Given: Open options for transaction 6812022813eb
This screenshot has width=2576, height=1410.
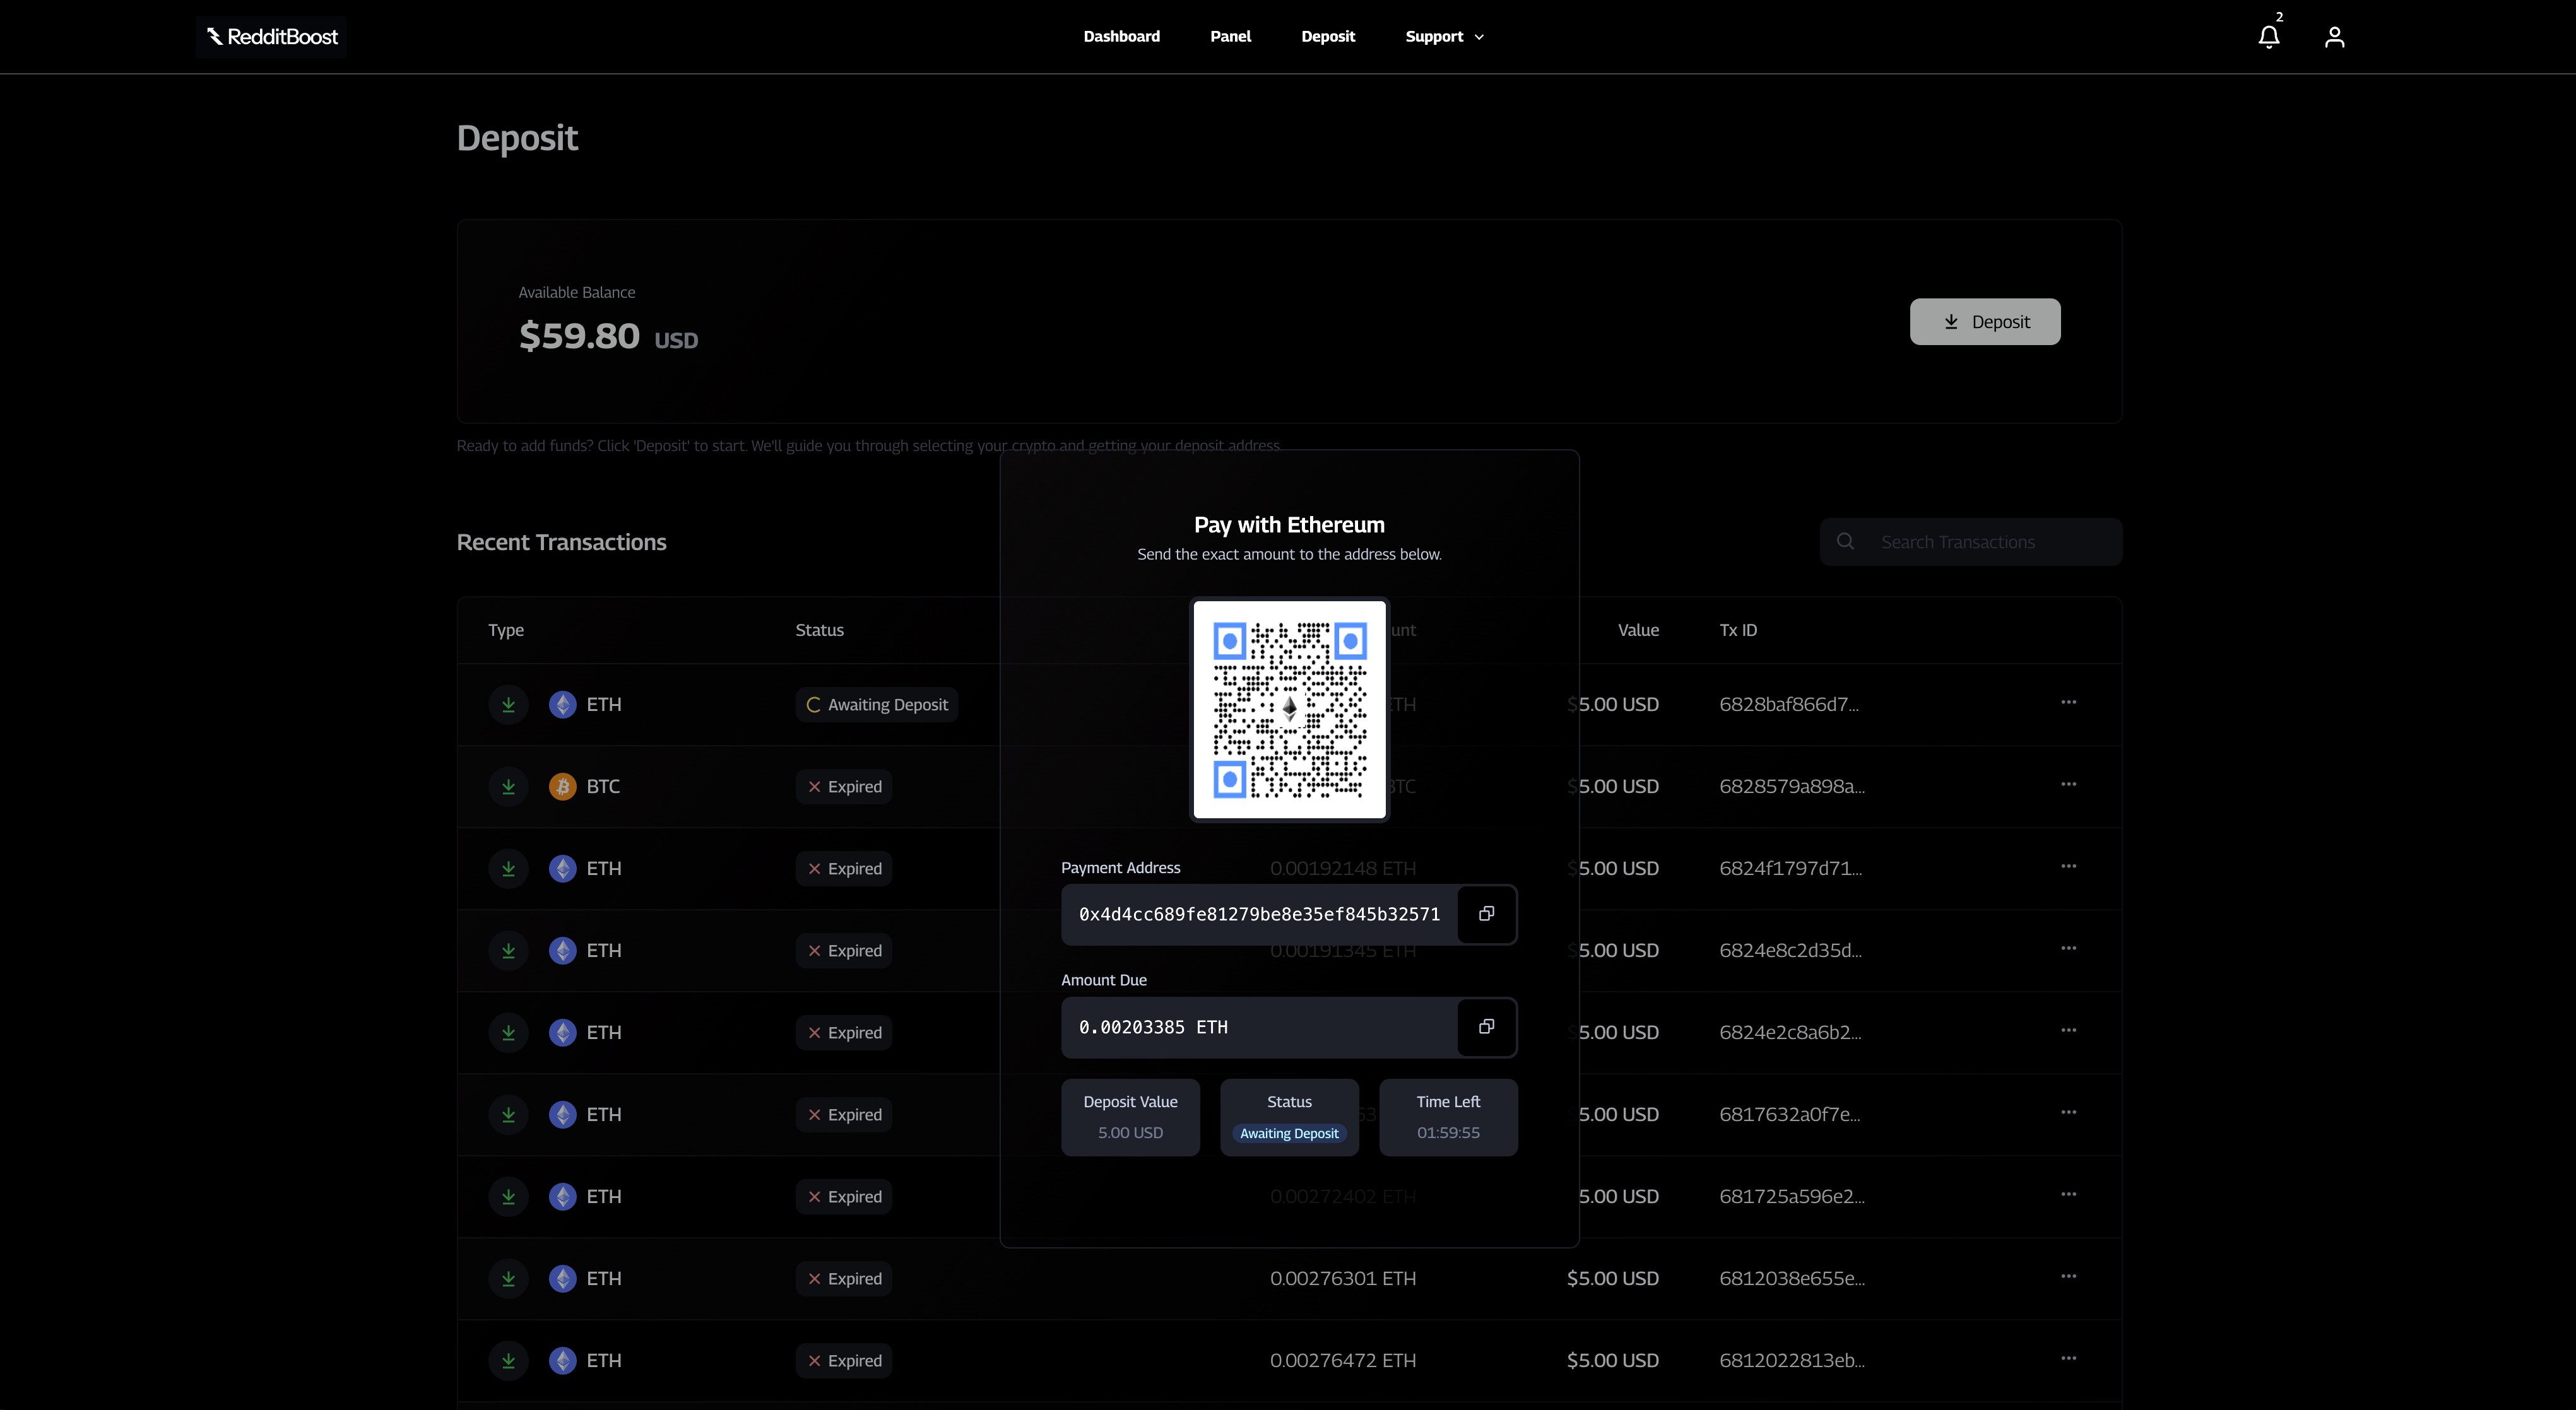Looking at the screenshot, I should [x=2068, y=1359].
